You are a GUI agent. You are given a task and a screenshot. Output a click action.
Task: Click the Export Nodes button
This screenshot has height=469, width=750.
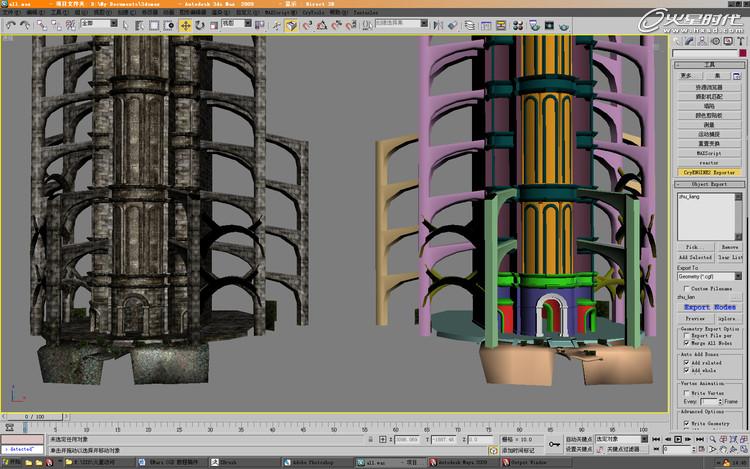(709, 307)
